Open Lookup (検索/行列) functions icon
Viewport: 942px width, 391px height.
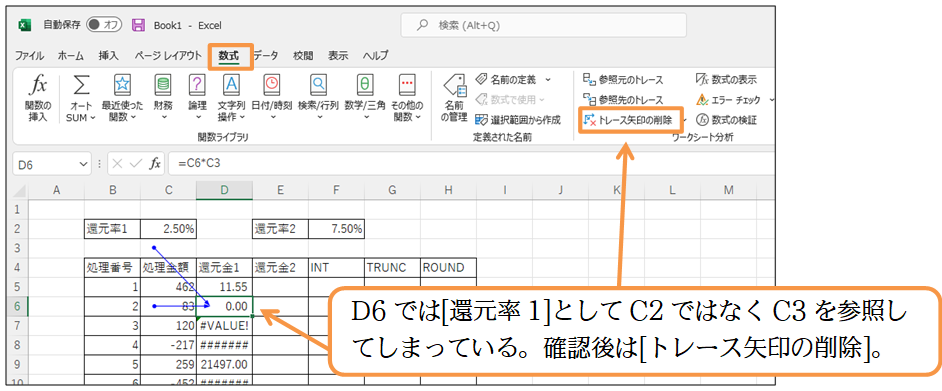318,85
